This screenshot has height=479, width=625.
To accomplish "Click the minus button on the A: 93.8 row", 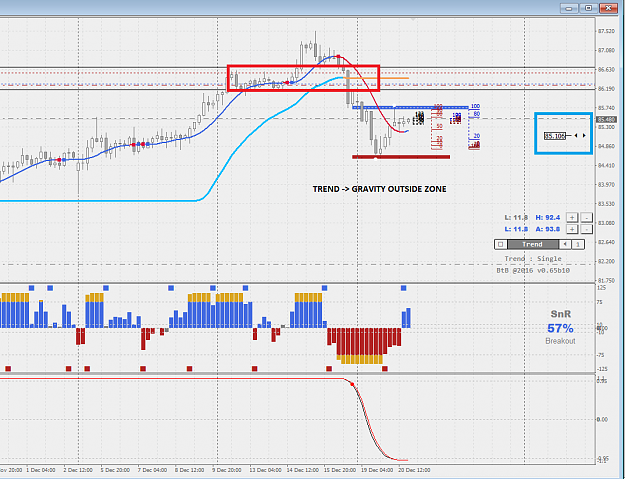I will [x=586, y=229].
